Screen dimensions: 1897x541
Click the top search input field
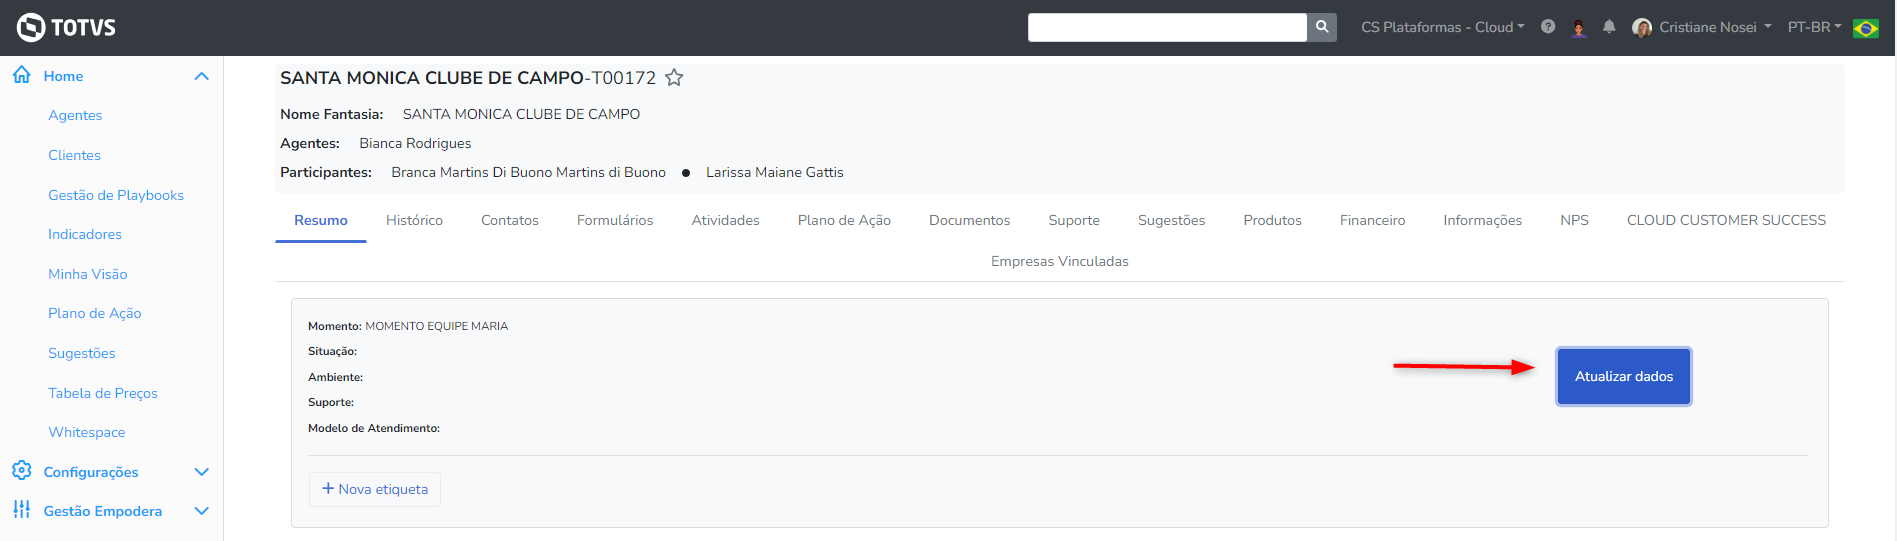pos(1167,27)
